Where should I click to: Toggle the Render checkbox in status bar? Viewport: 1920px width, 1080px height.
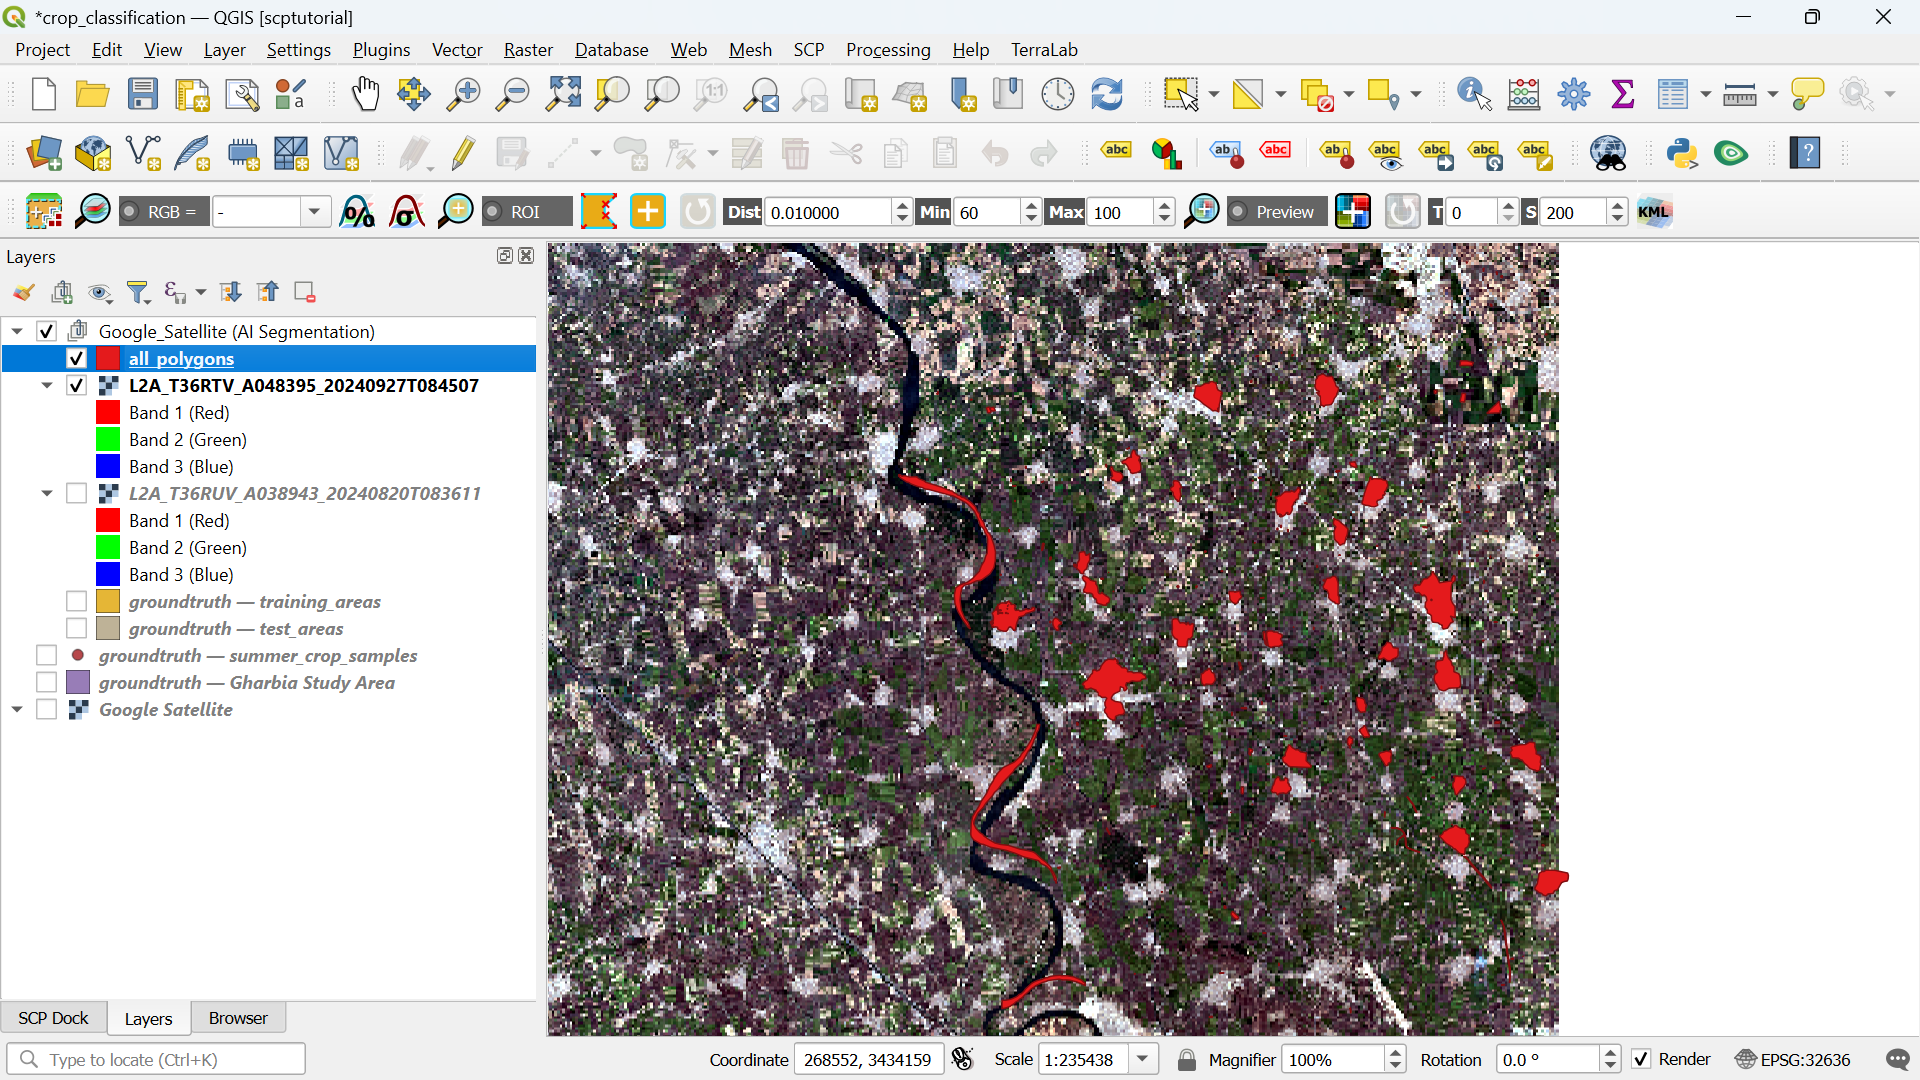pyautogui.click(x=1641, y=1059)
